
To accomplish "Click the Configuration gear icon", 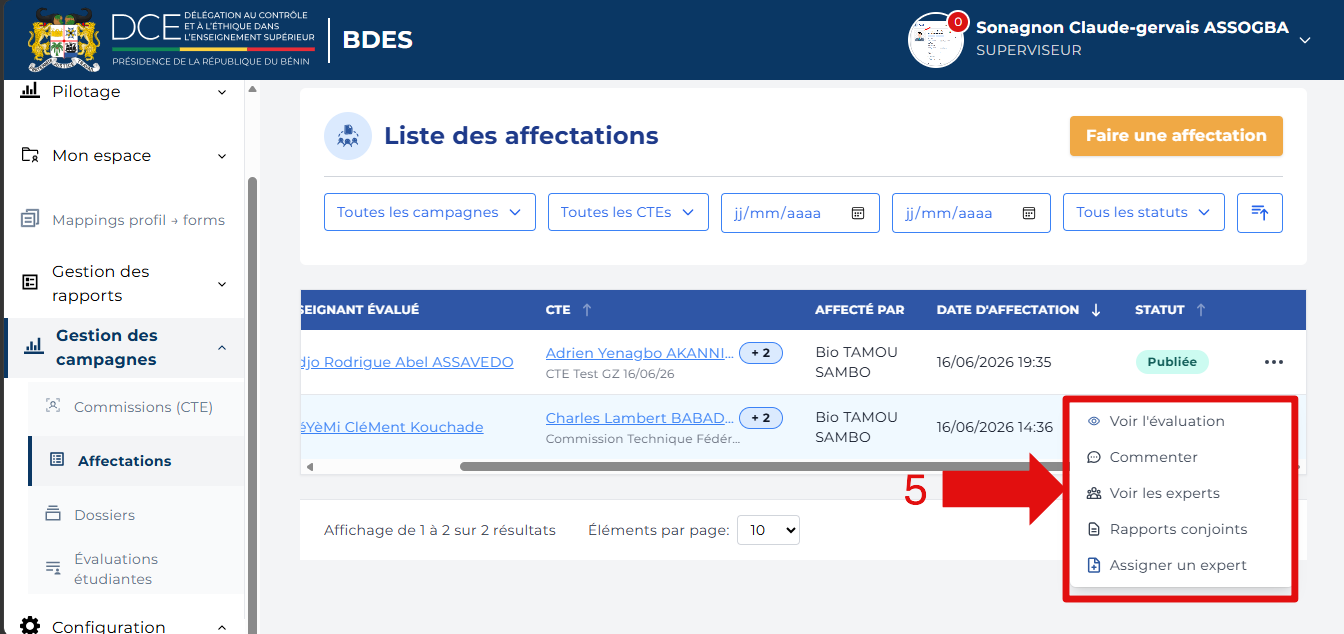I will point(30,626).
